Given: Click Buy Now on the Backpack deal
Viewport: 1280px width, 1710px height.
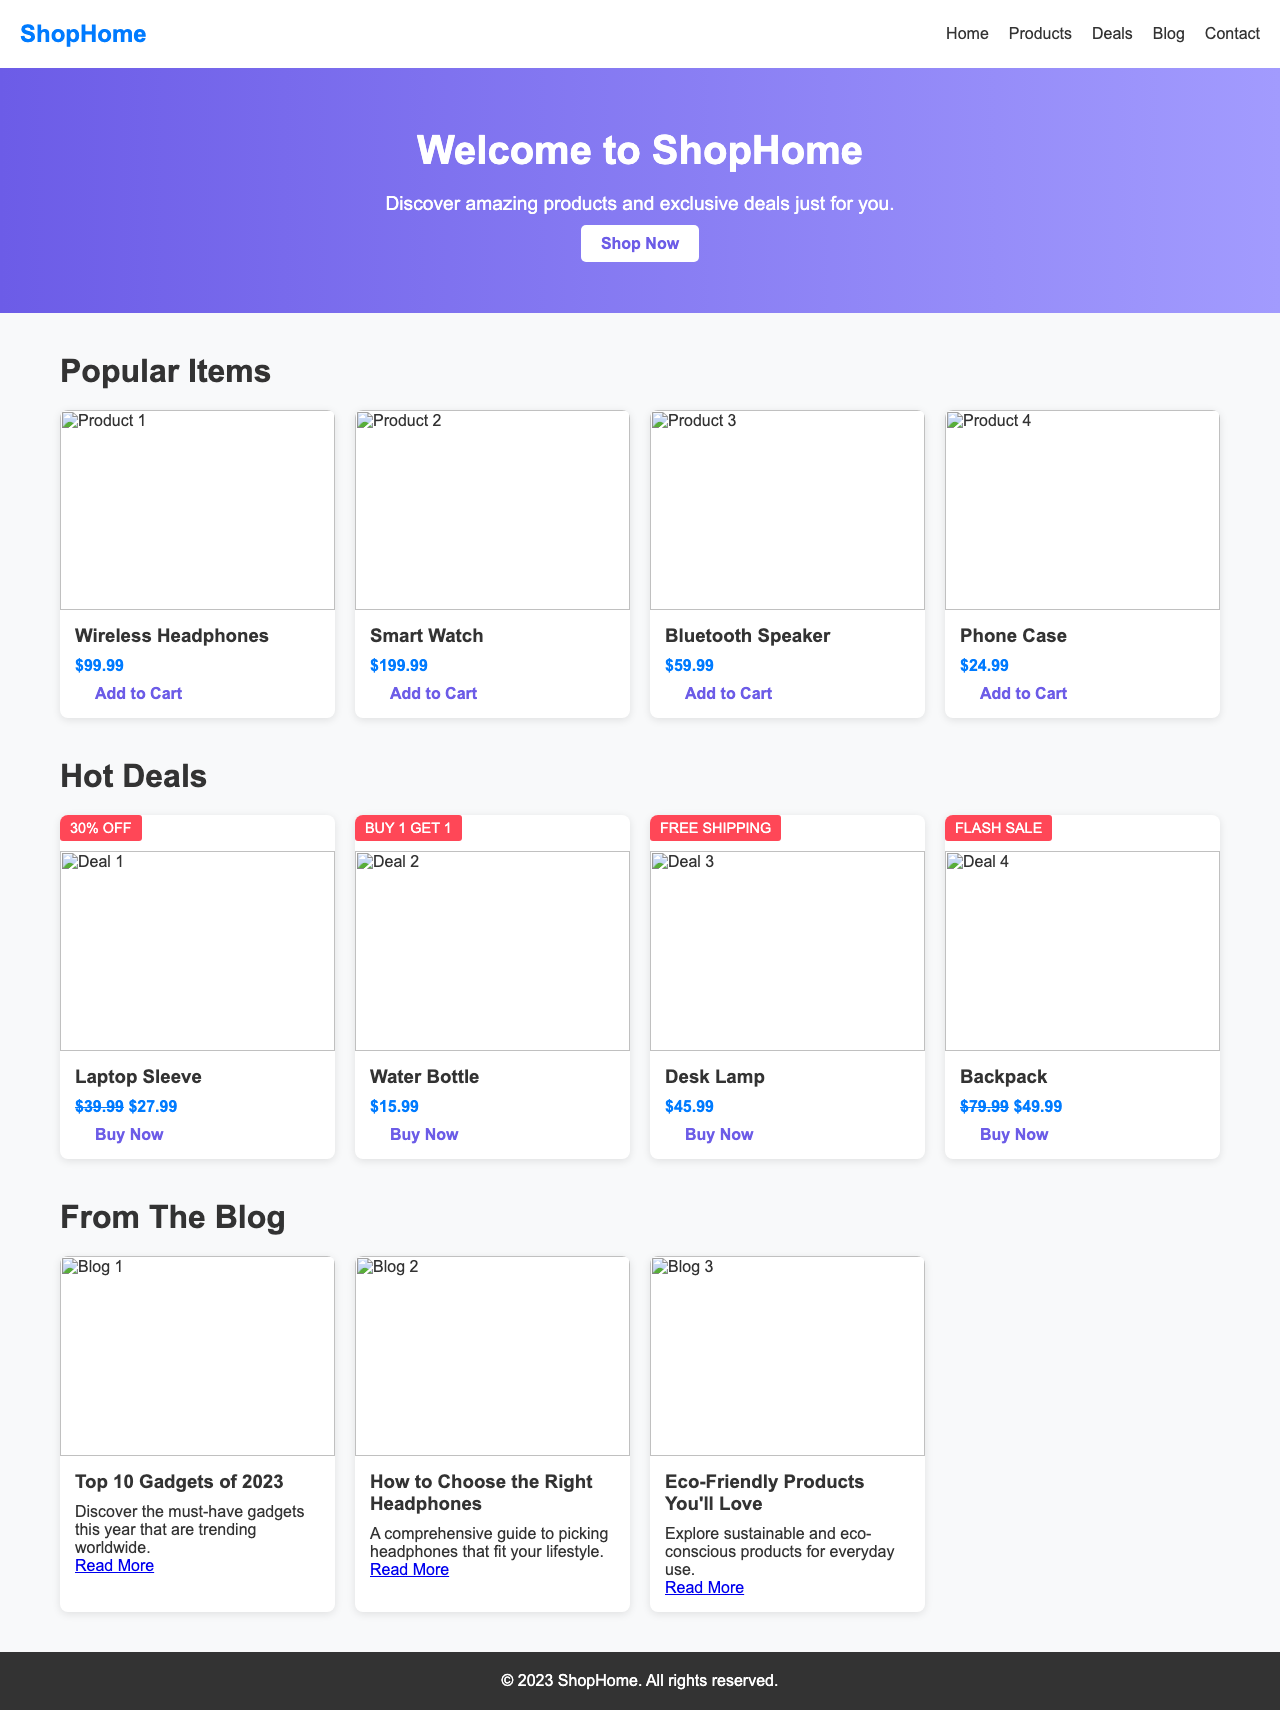Looking at the screenshot, I should pos(1013,1134).
